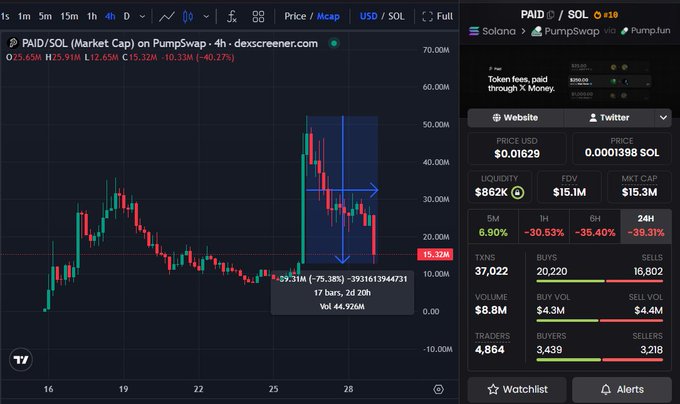680x404 pixels.
Task: Click the FDV $15.1M value
Action: [569, 192]
